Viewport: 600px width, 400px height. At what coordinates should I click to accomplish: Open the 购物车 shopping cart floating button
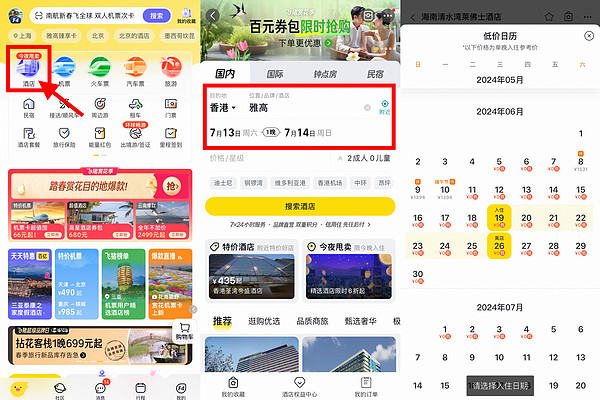click(x=185, y=330)
